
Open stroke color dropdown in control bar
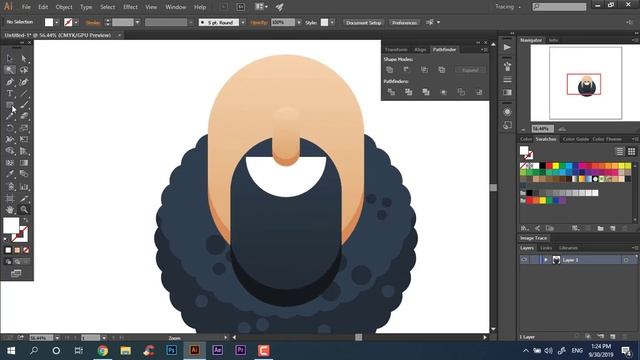pos(76,22)
